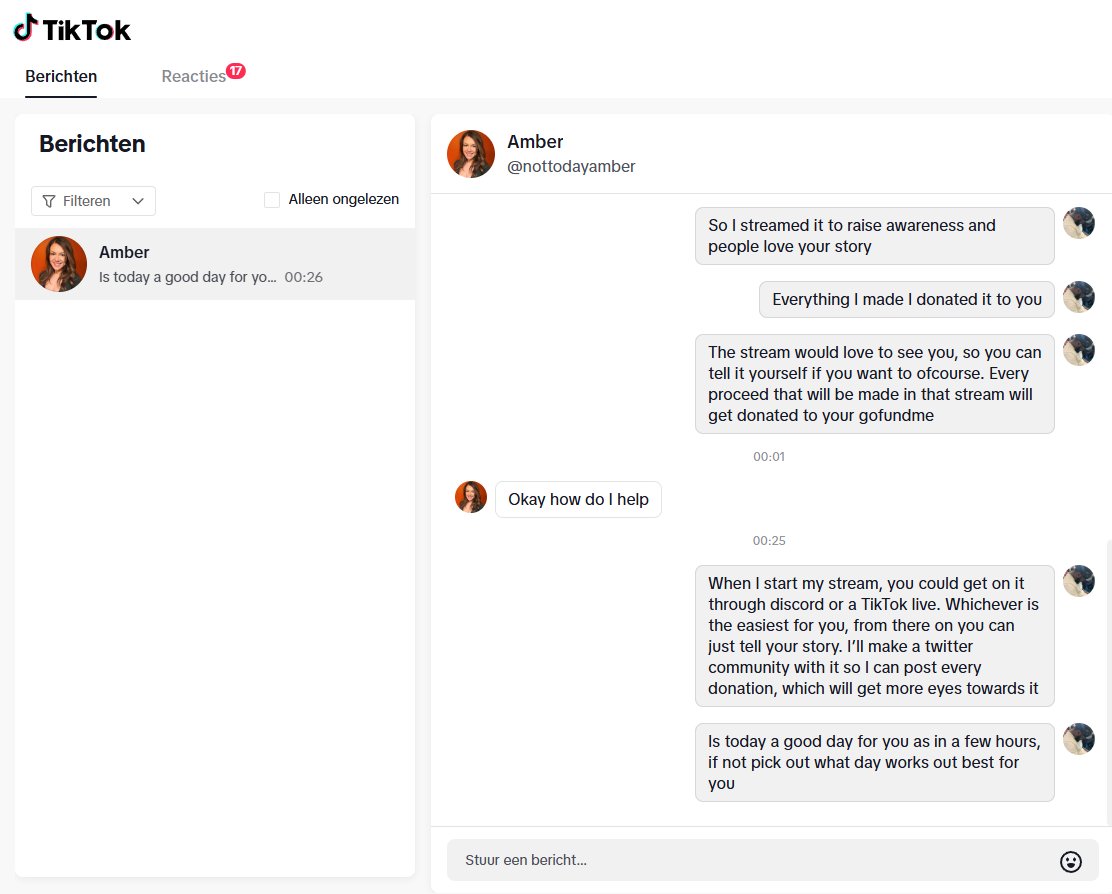The image size is (1112, 894).
Task: Click the 00:01 timestamp
Action: pyautogui.click(x=769, y=457)
